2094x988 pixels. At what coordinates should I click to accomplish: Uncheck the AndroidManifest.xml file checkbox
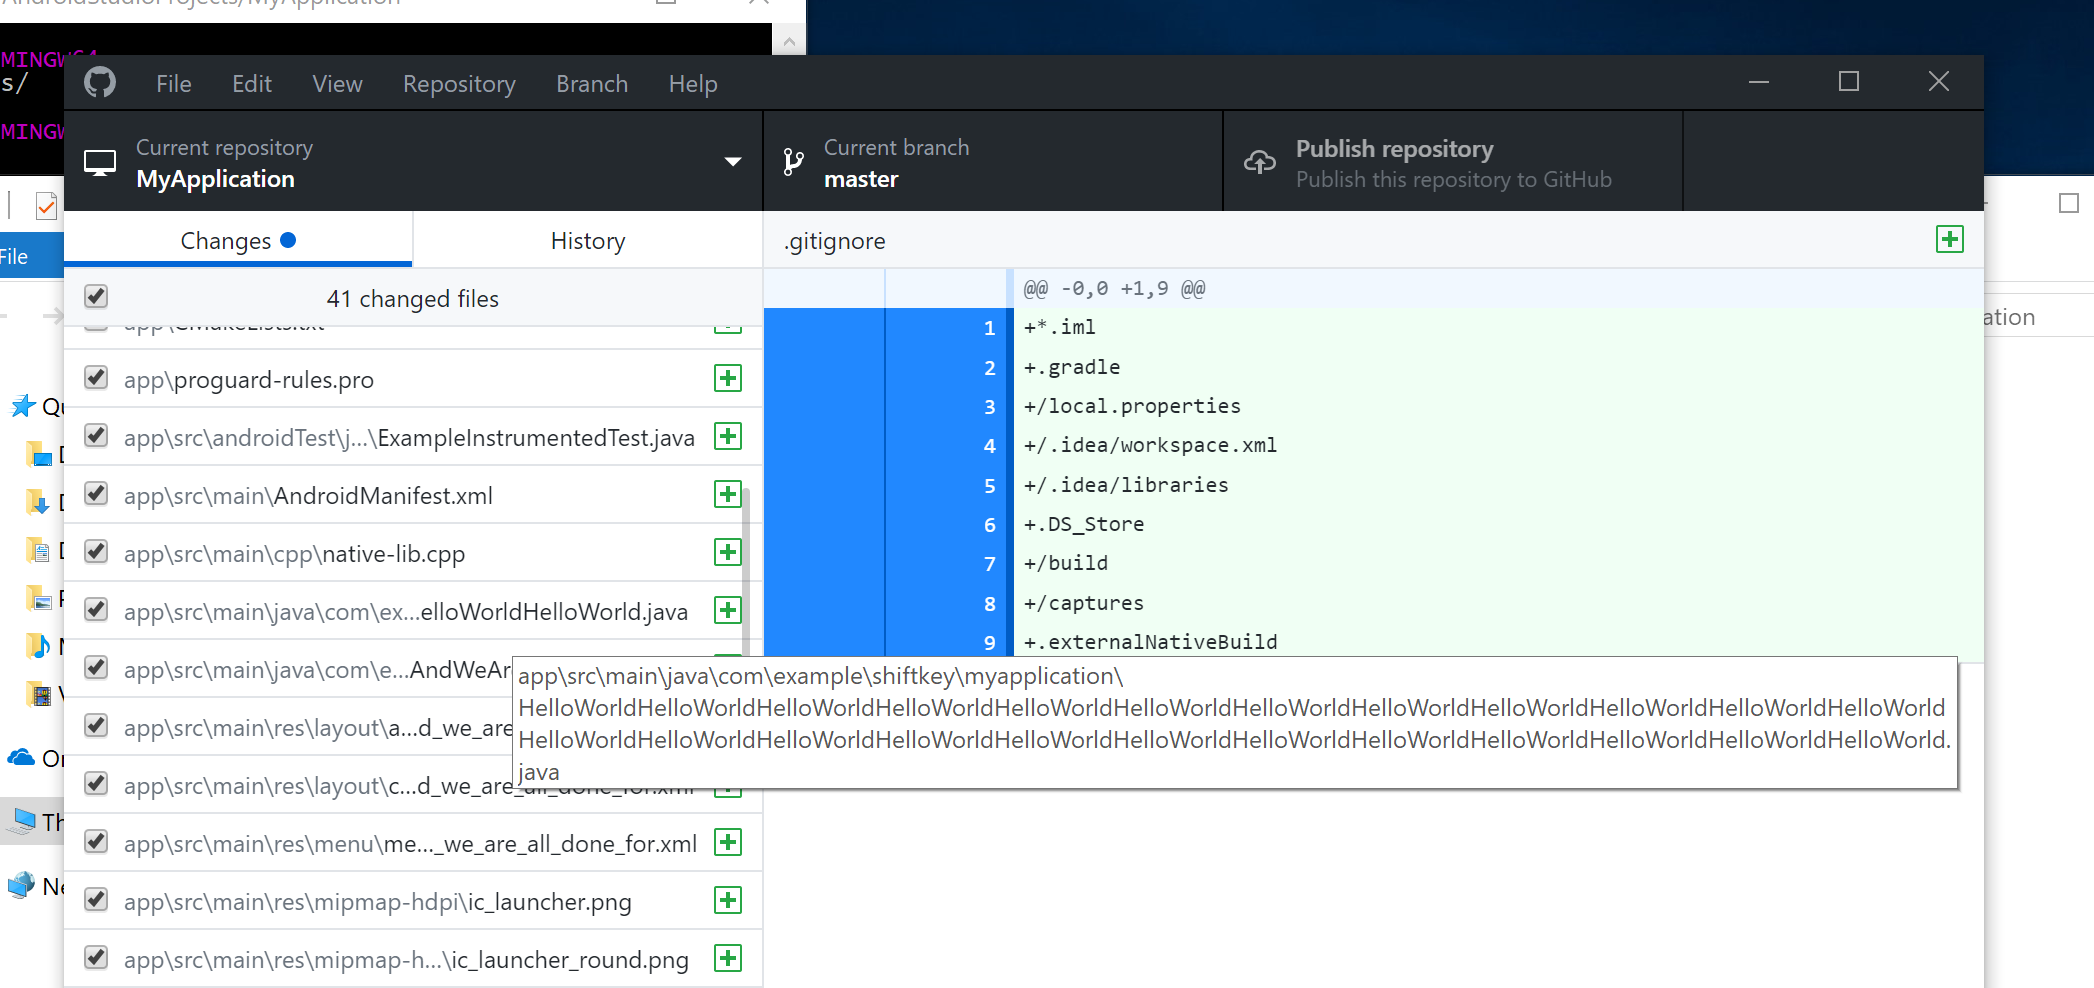[96, 494]
